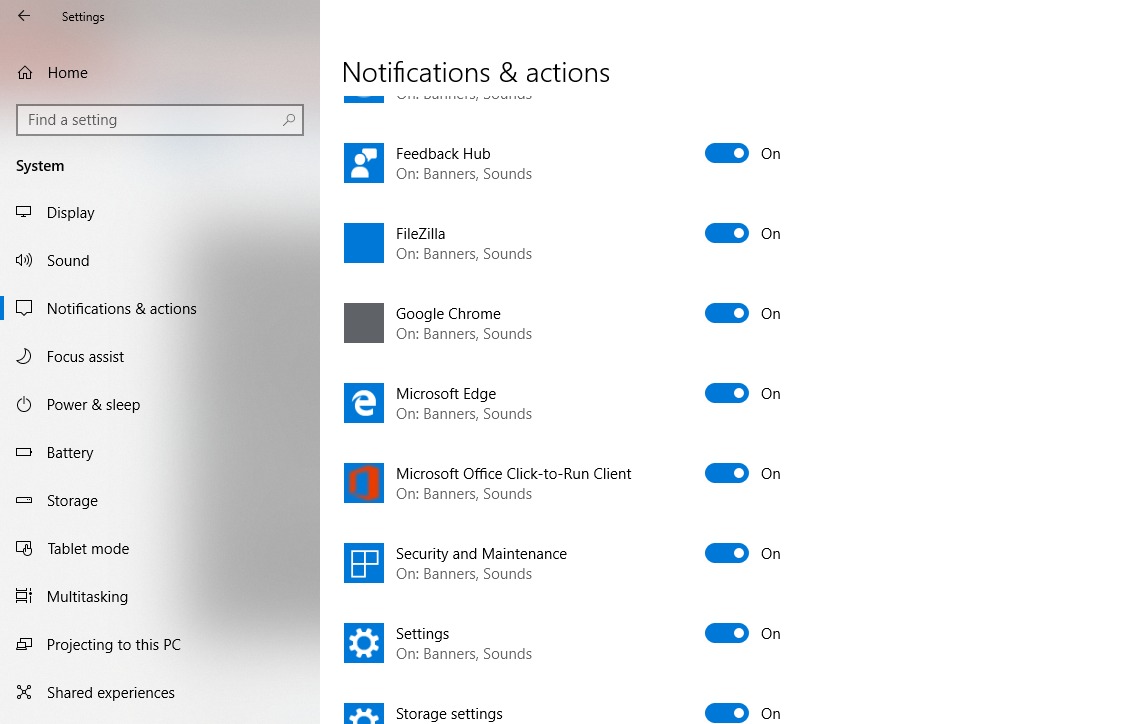Switch off Settings app notifications toggle
Viewport: 1129px width, 724px height.
tap(727, 633)
